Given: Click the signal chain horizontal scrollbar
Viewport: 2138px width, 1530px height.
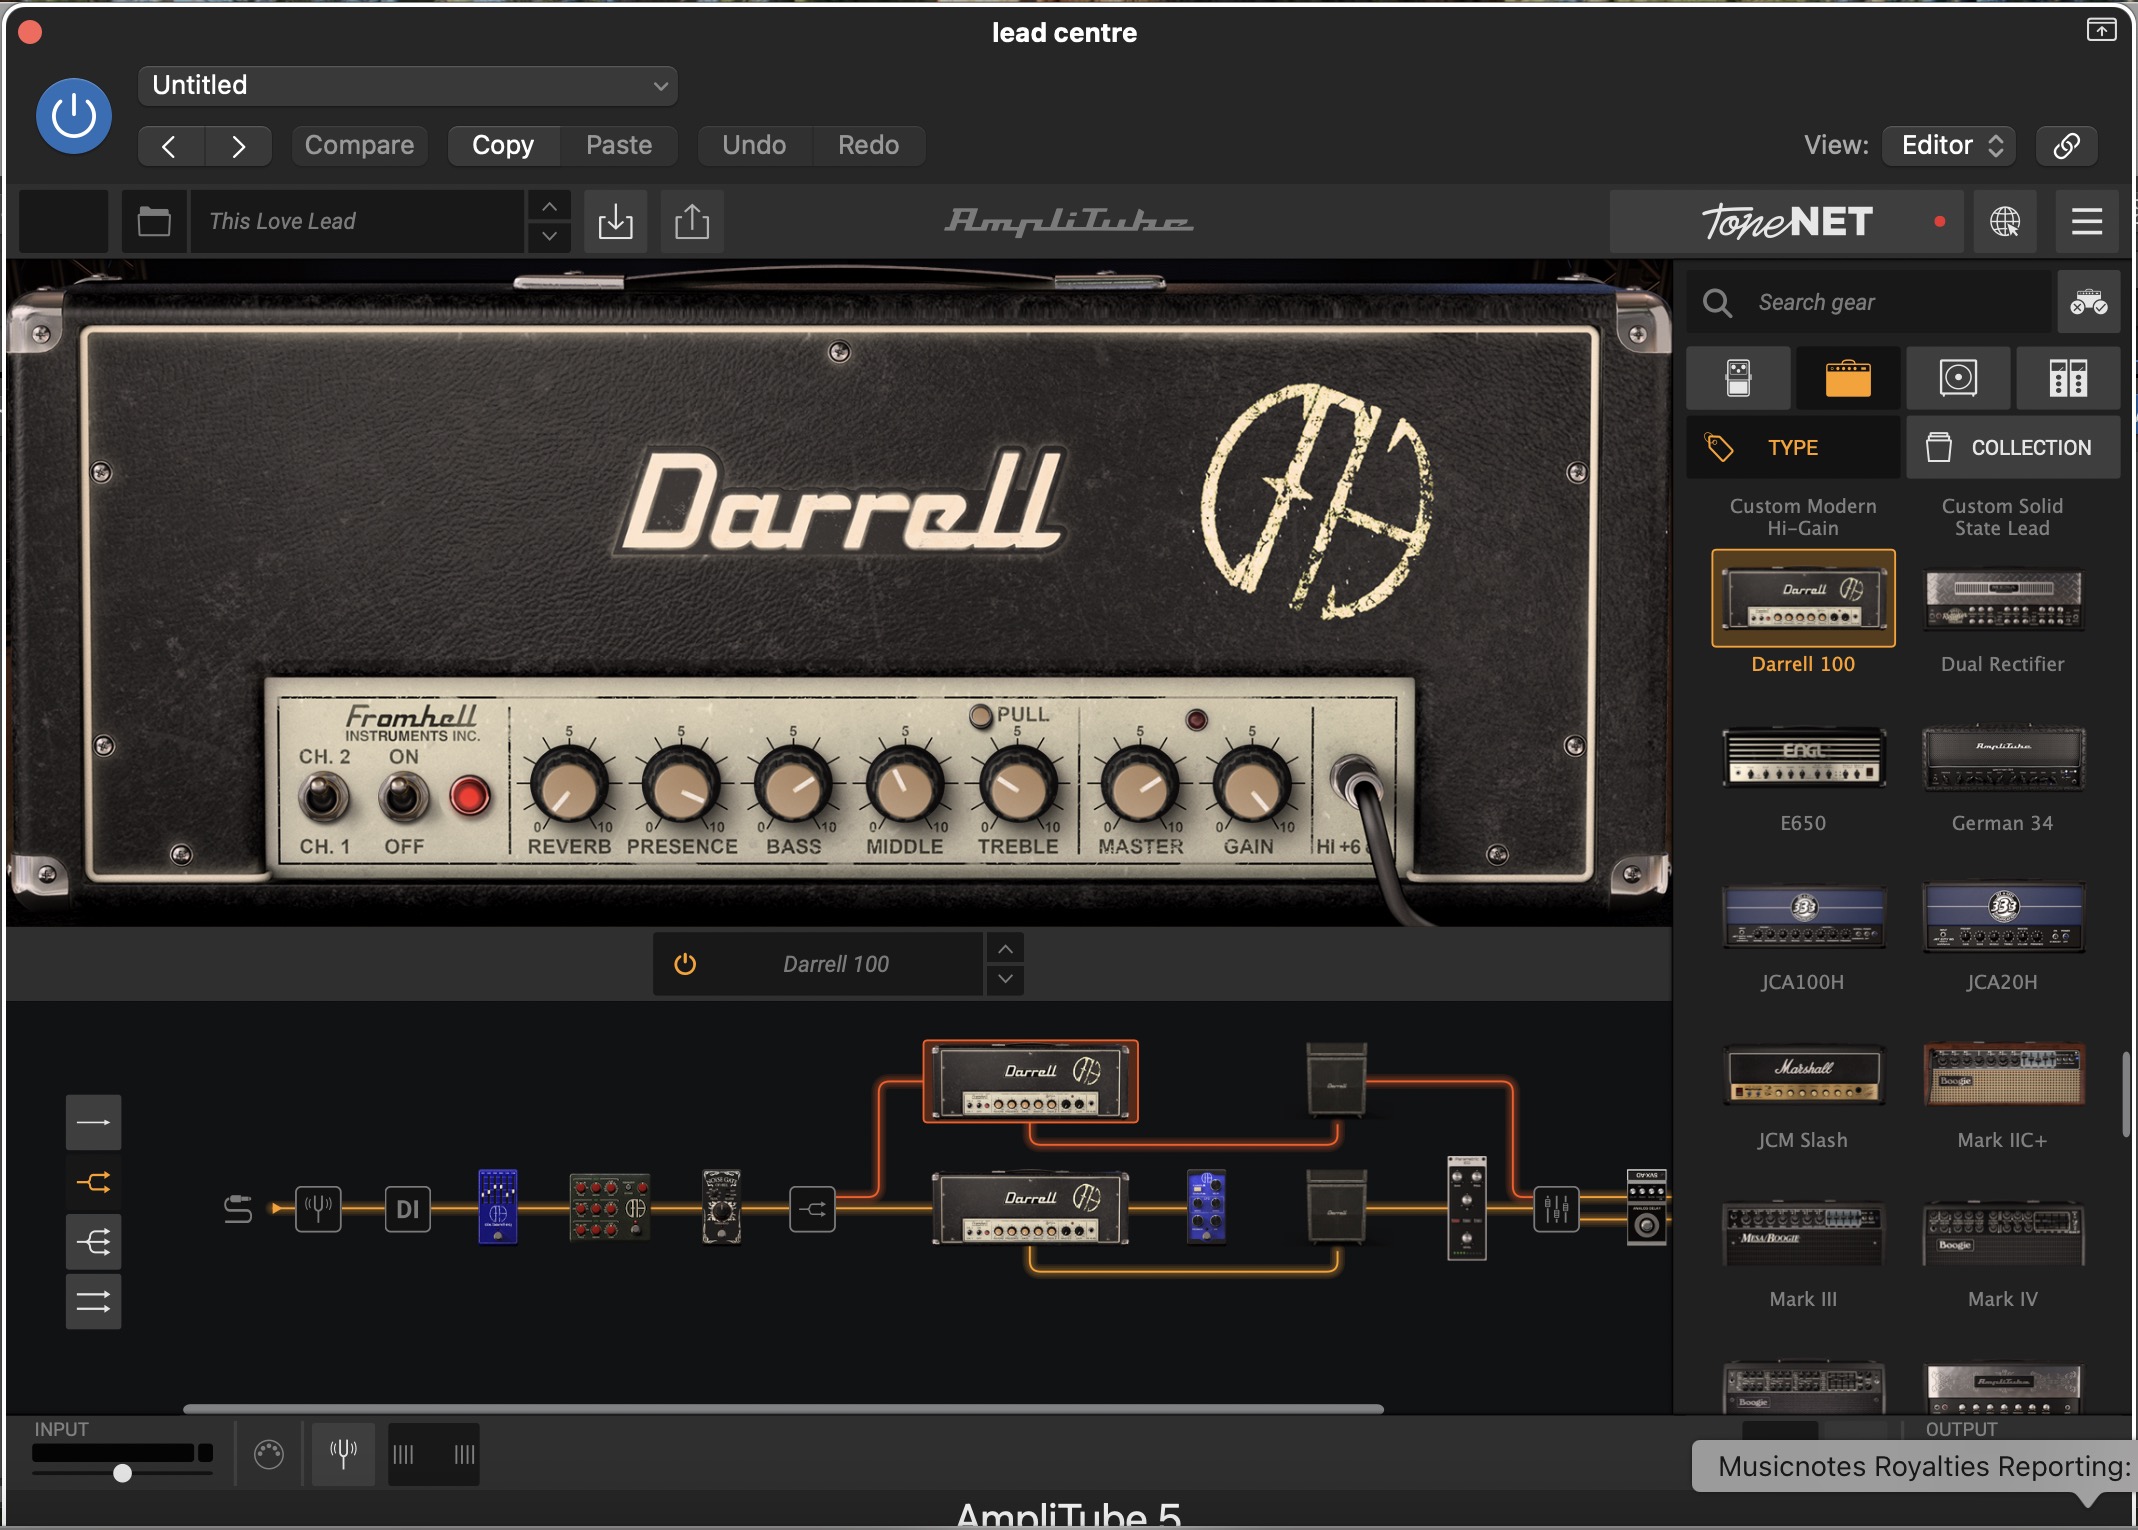Looking at the screenshot, I should 783,1409.
